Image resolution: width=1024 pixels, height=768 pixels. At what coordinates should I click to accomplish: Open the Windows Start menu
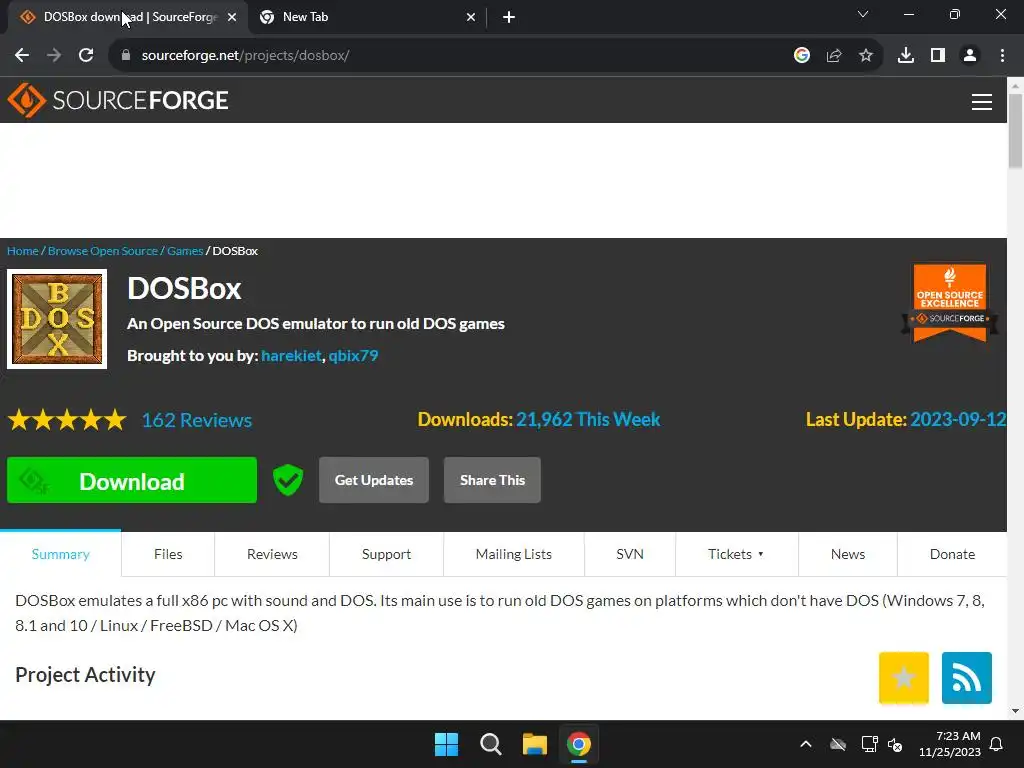tap(447, 744)
